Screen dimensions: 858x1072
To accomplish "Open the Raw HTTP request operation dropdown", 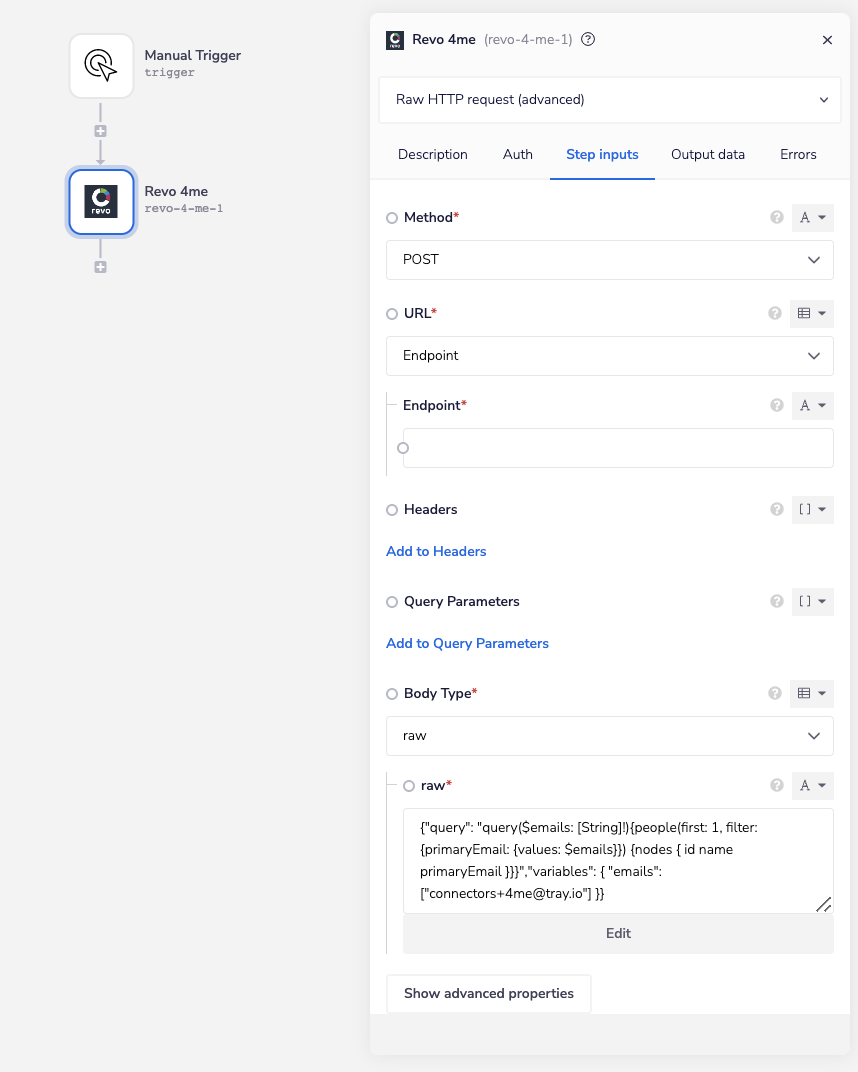I will [610, 100].
